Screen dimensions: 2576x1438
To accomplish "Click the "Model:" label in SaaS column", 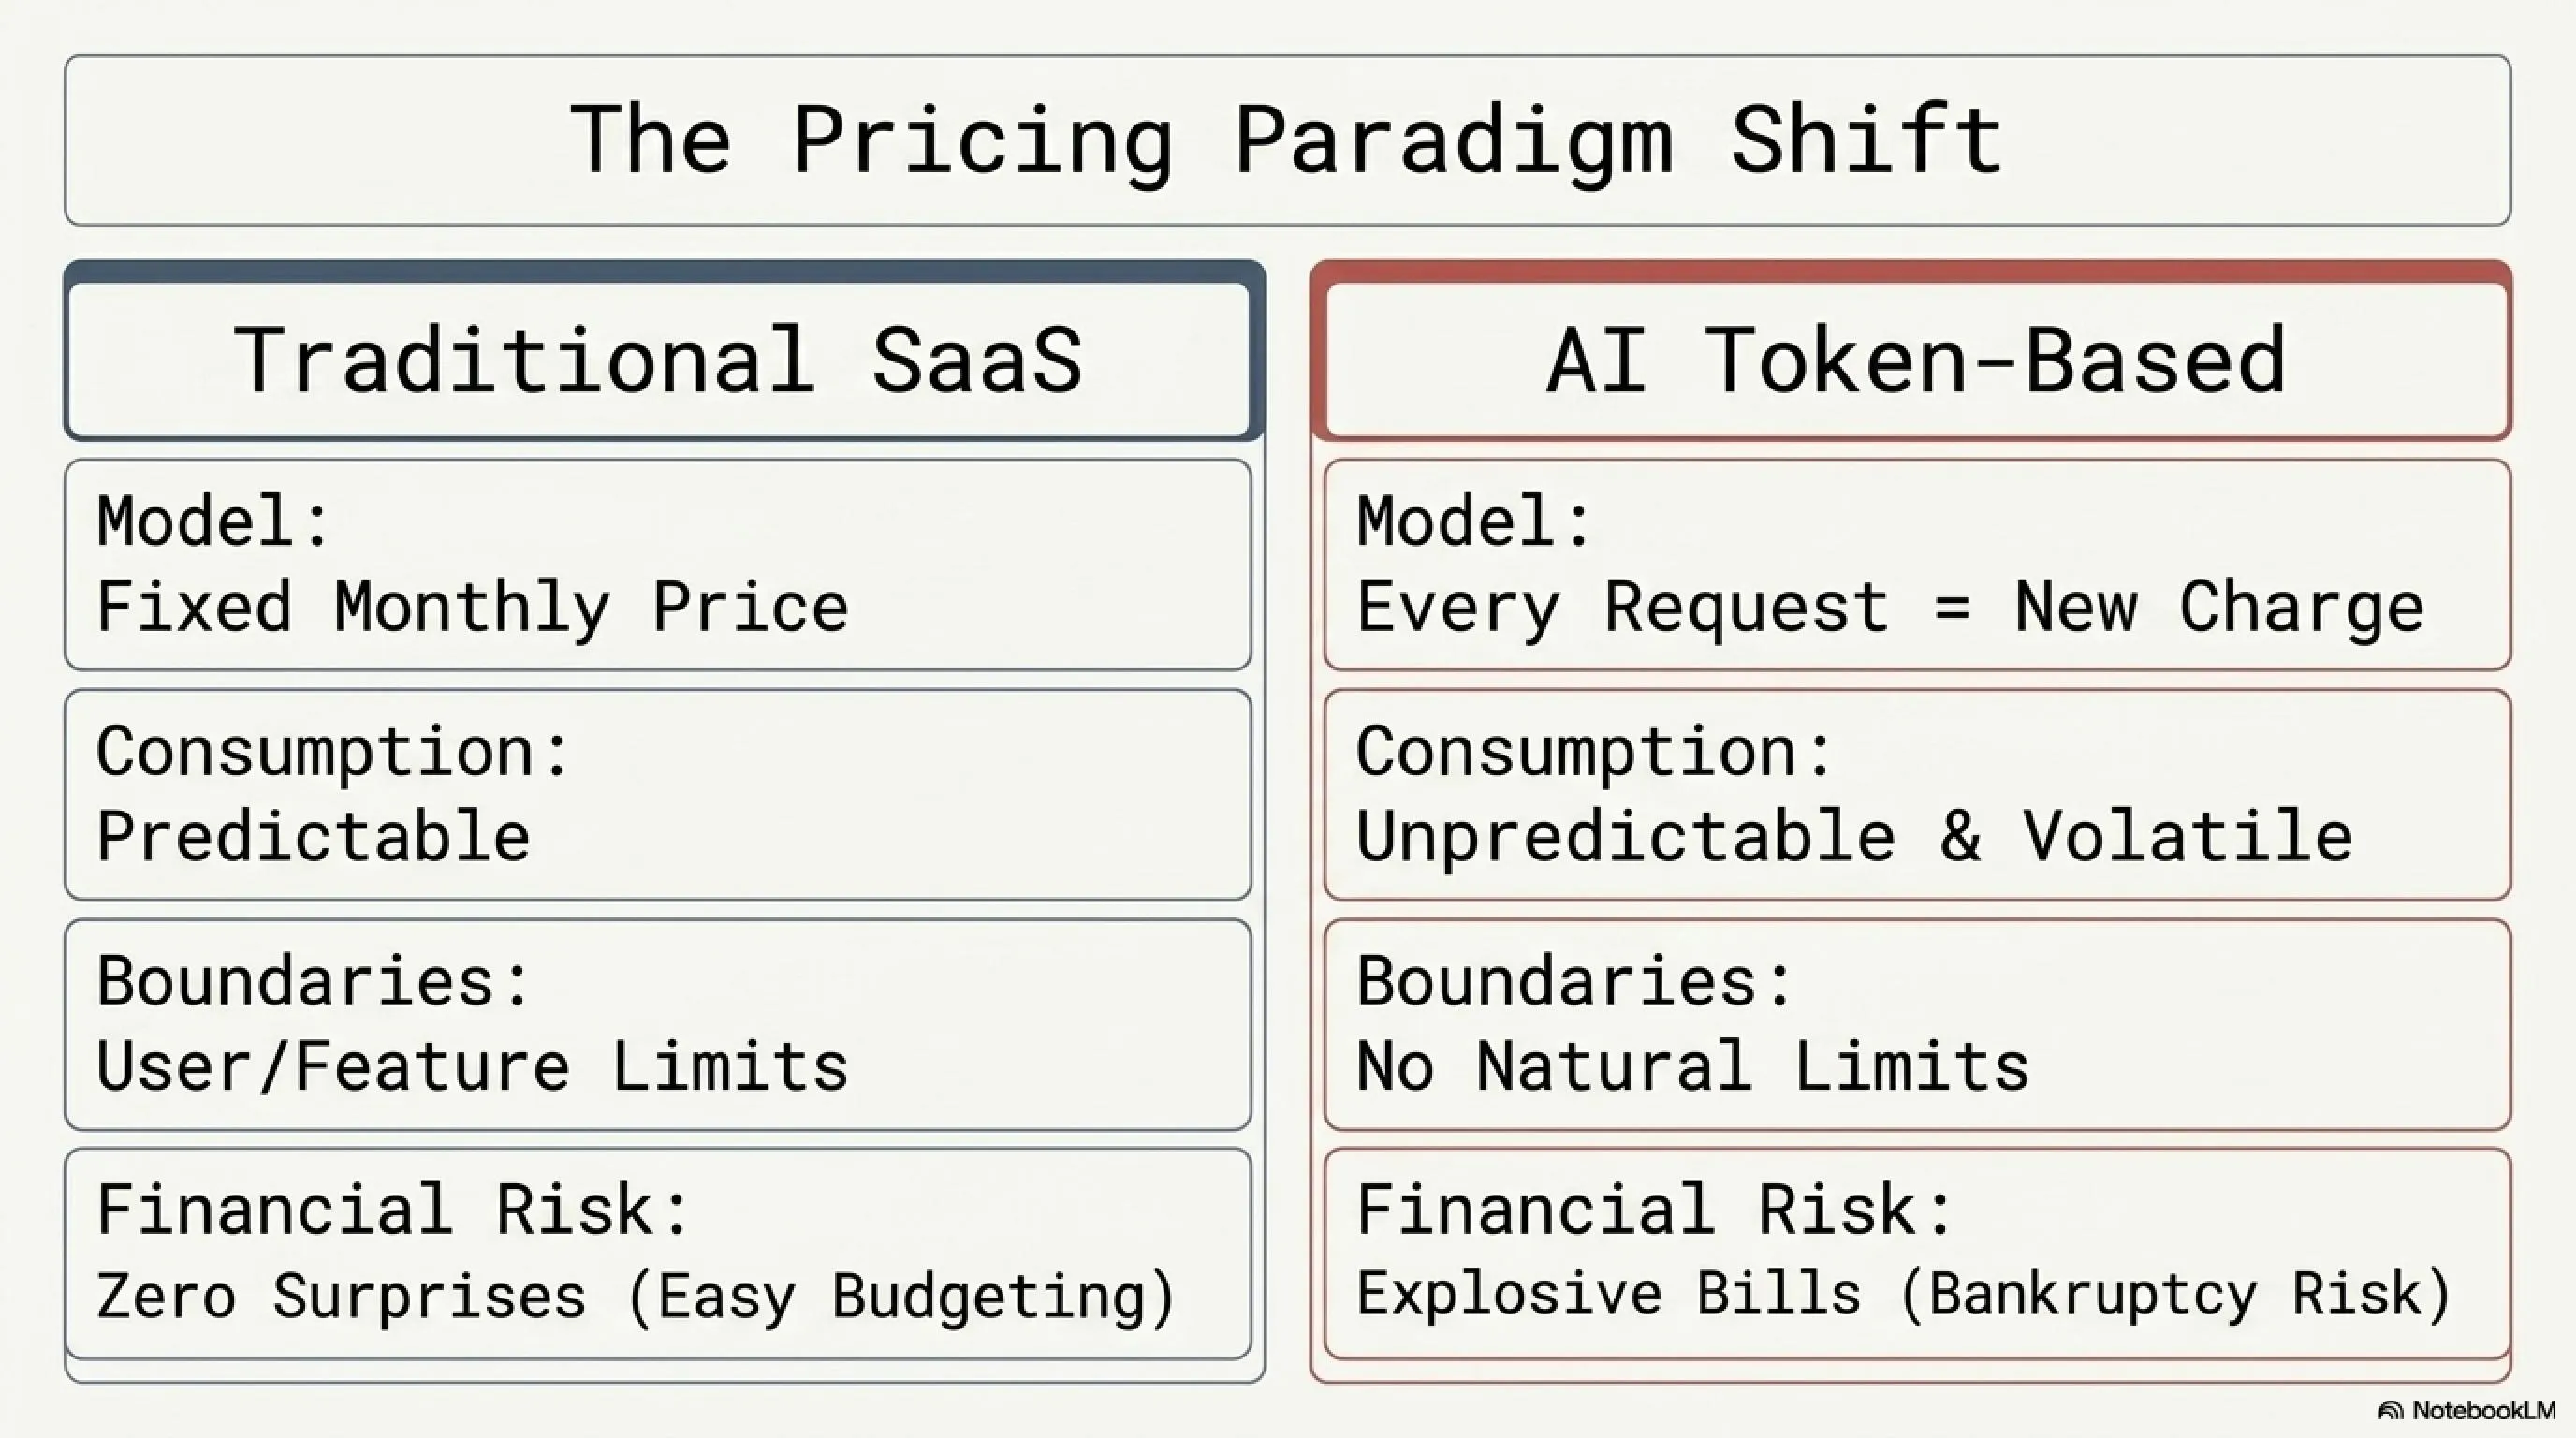I will click(212, 521).
